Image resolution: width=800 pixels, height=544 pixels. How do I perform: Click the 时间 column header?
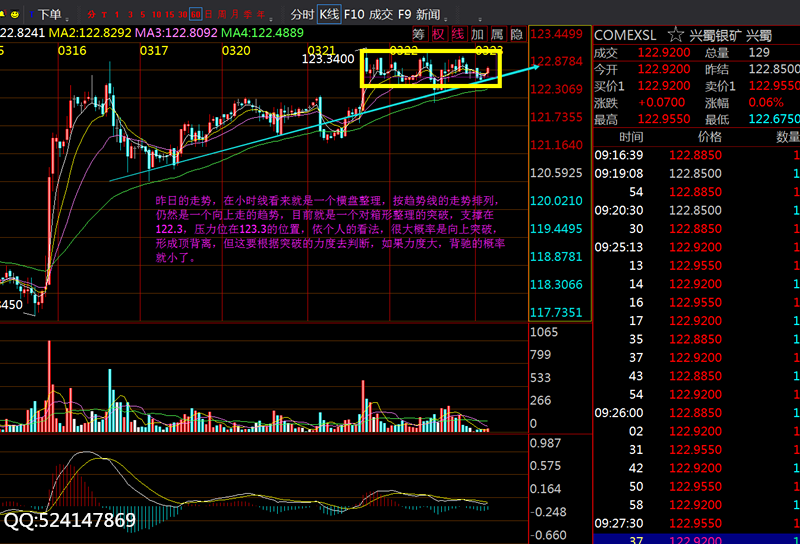tap(631, 137)
